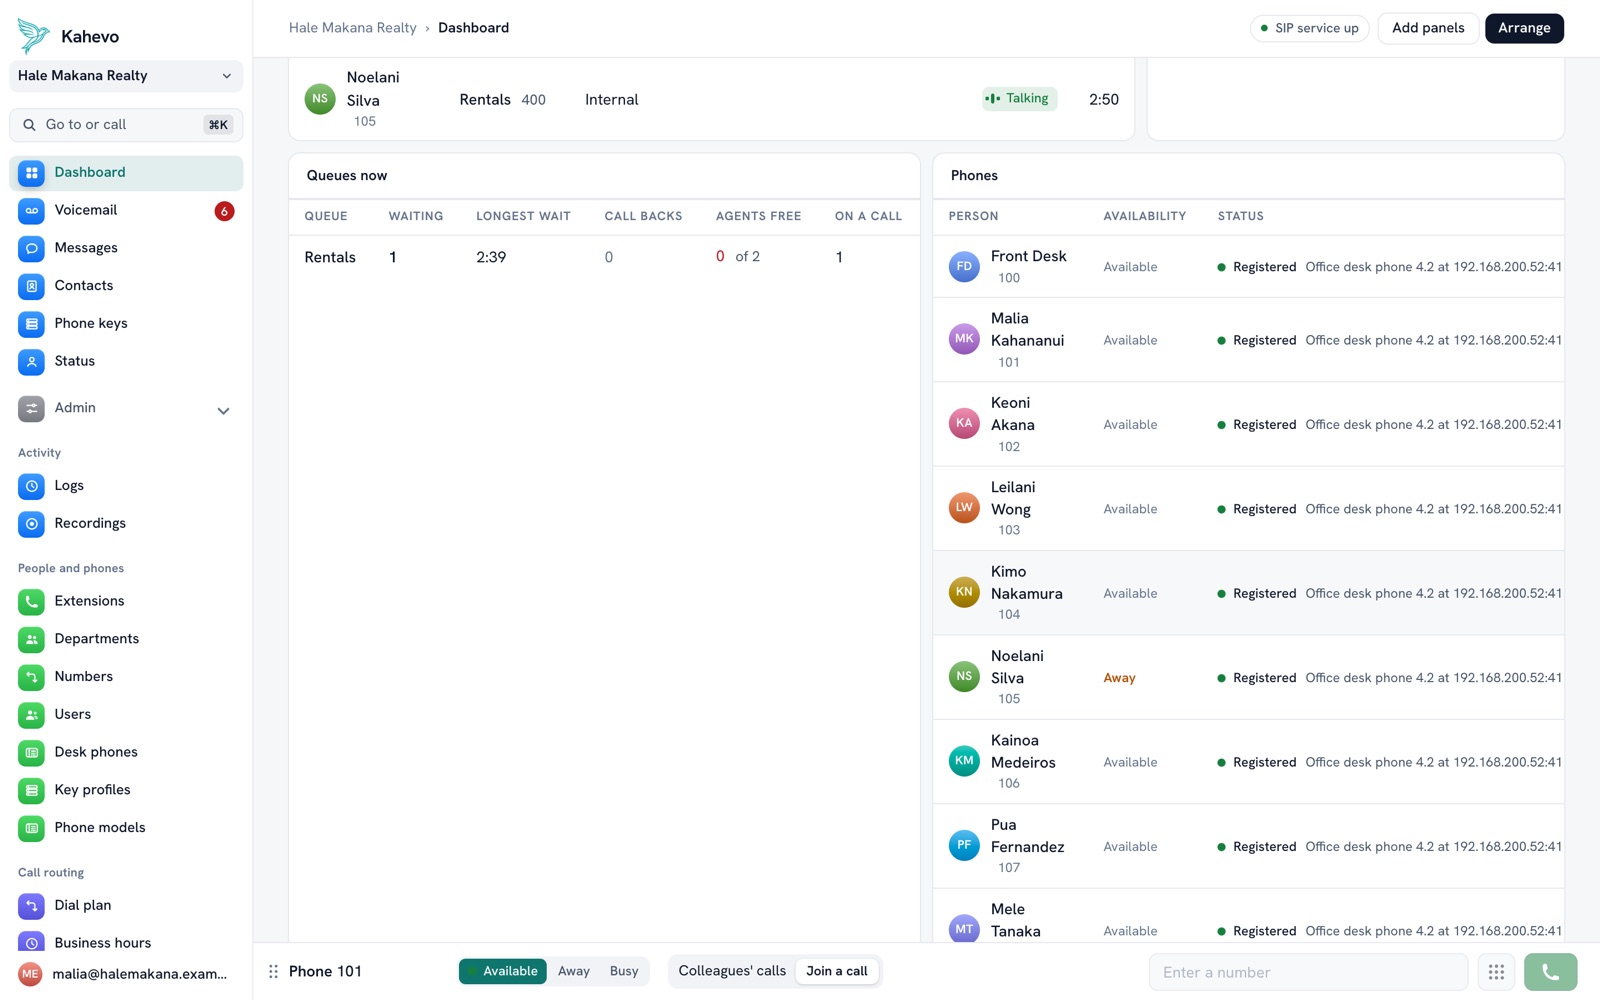The image size is (1600, 1000).
Task: Select the Join a call option
Action: coord(837,971)
